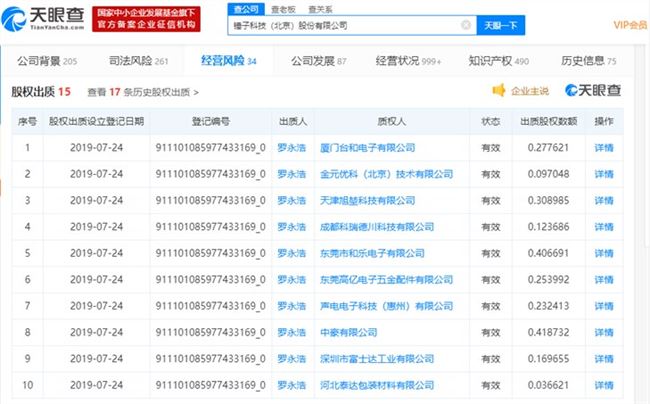Open 罗永浩 link in row 1
The width and height of the screenshot is (650, 404).
(292, 148)
